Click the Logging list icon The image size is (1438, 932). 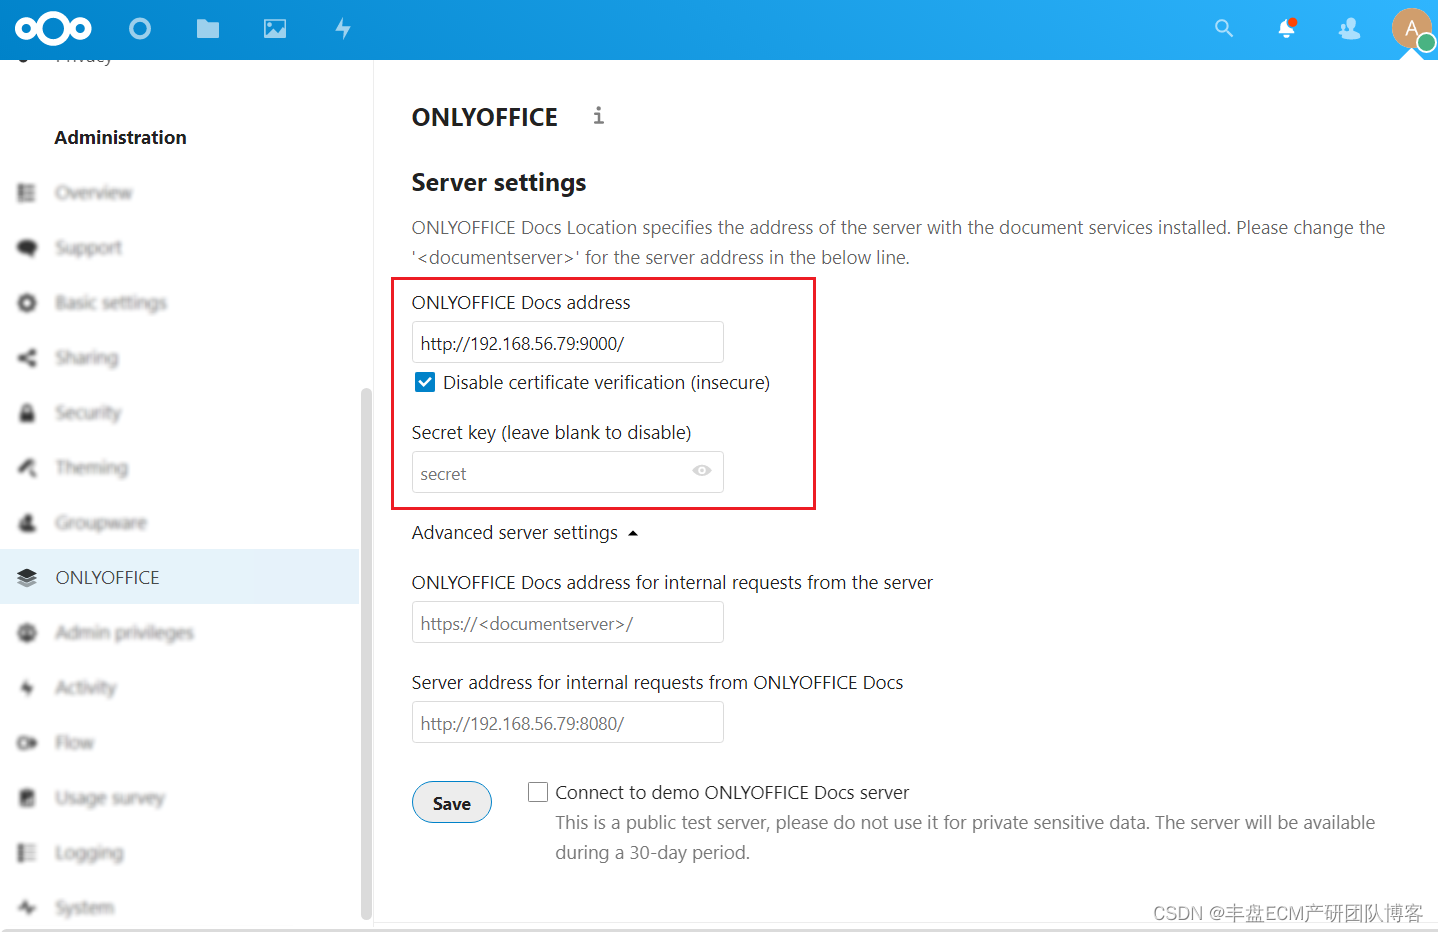[x=27, y=852]
